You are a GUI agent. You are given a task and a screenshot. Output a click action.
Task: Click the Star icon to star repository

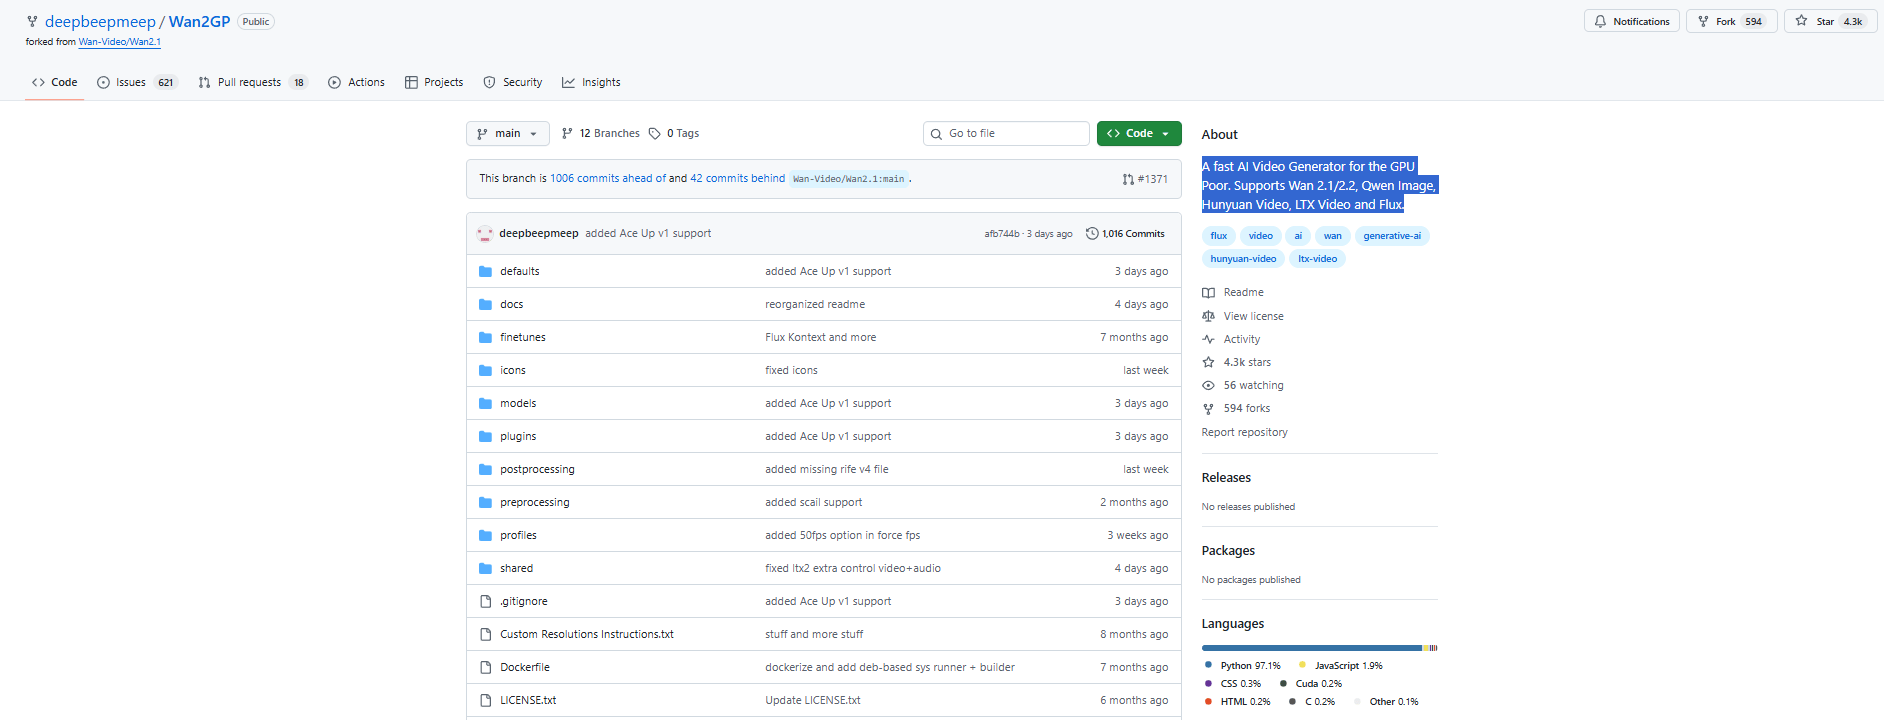click(x=1801, y=21)
